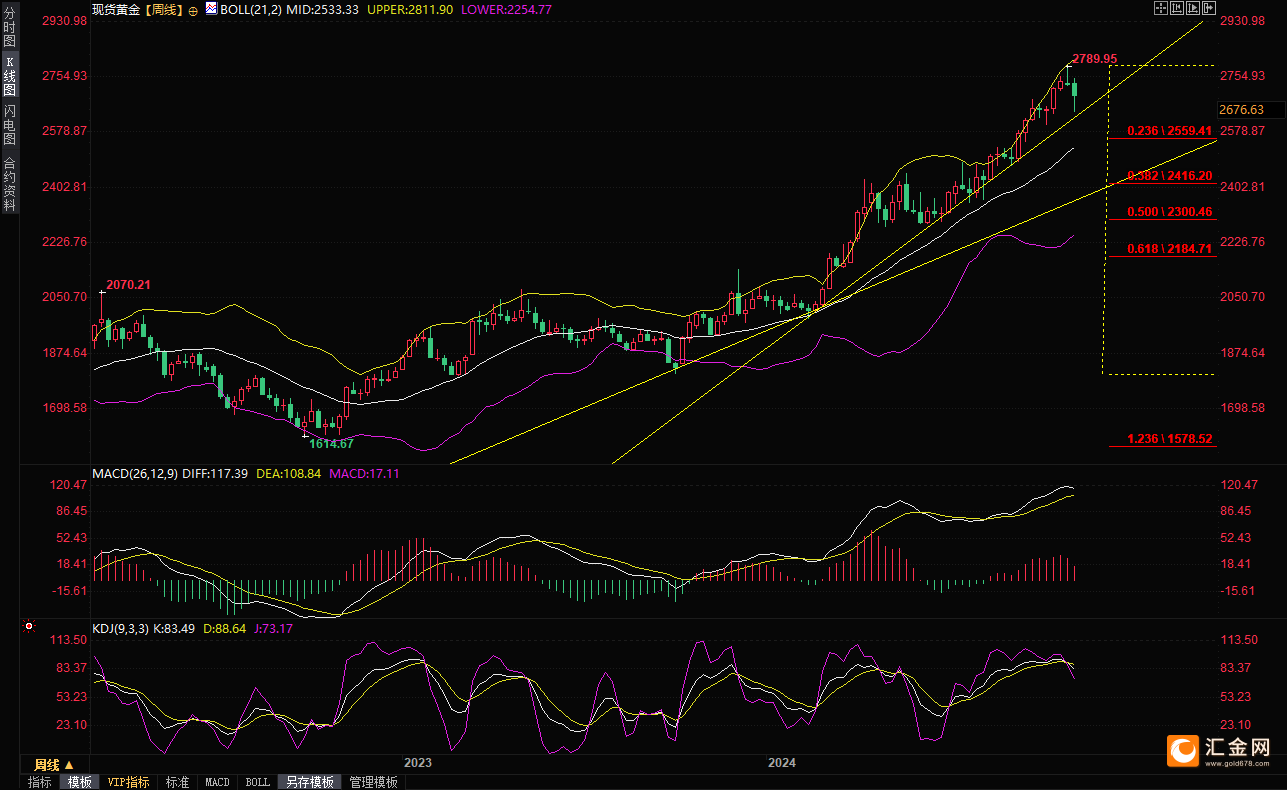Click the MACD(26,12,9) indicator label
Viewport: 1287px width, 790px height.
pyautogui.click(x=135, y=473)
